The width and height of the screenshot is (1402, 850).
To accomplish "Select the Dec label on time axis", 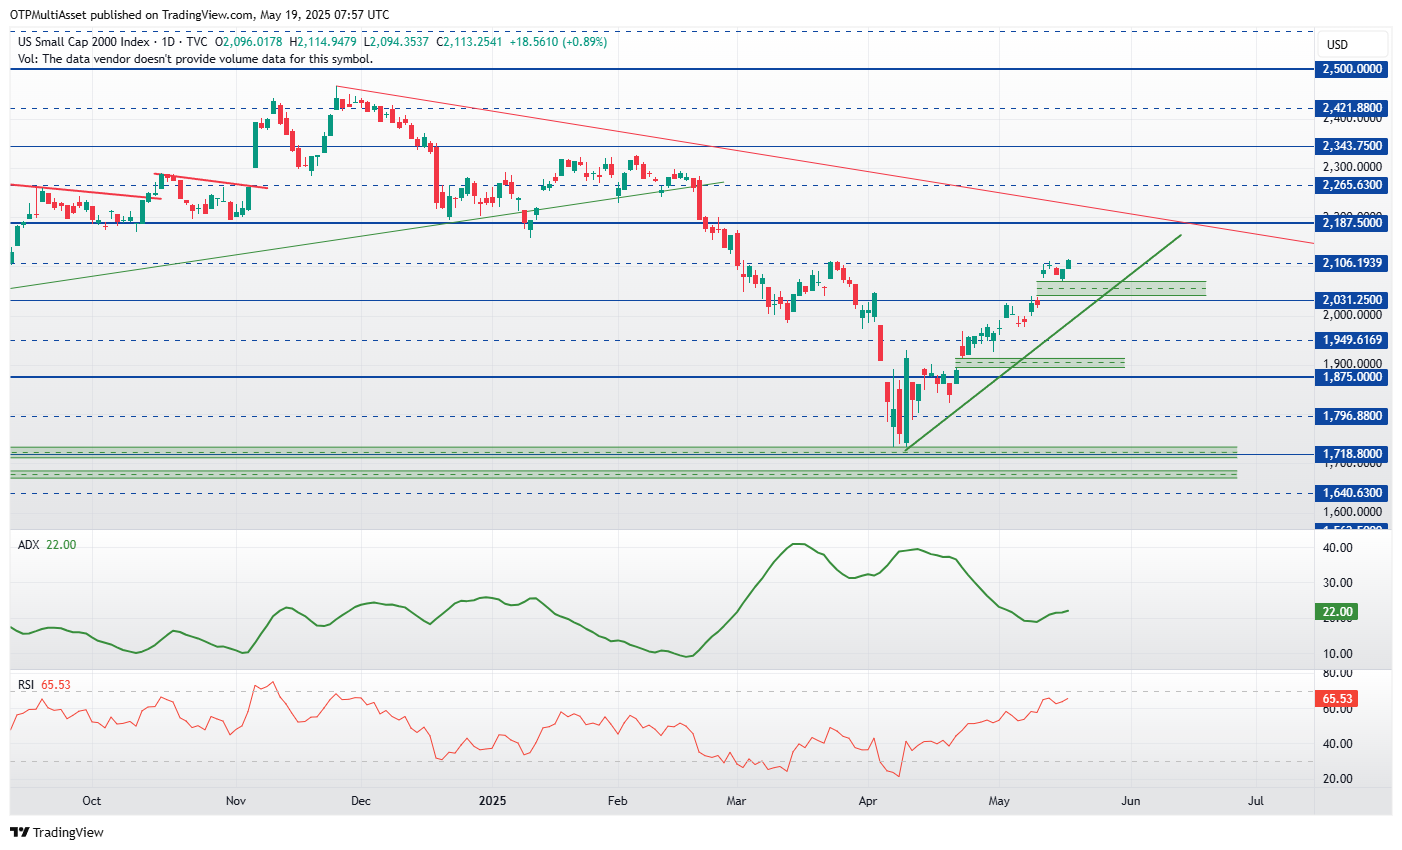I will point(361,801).
